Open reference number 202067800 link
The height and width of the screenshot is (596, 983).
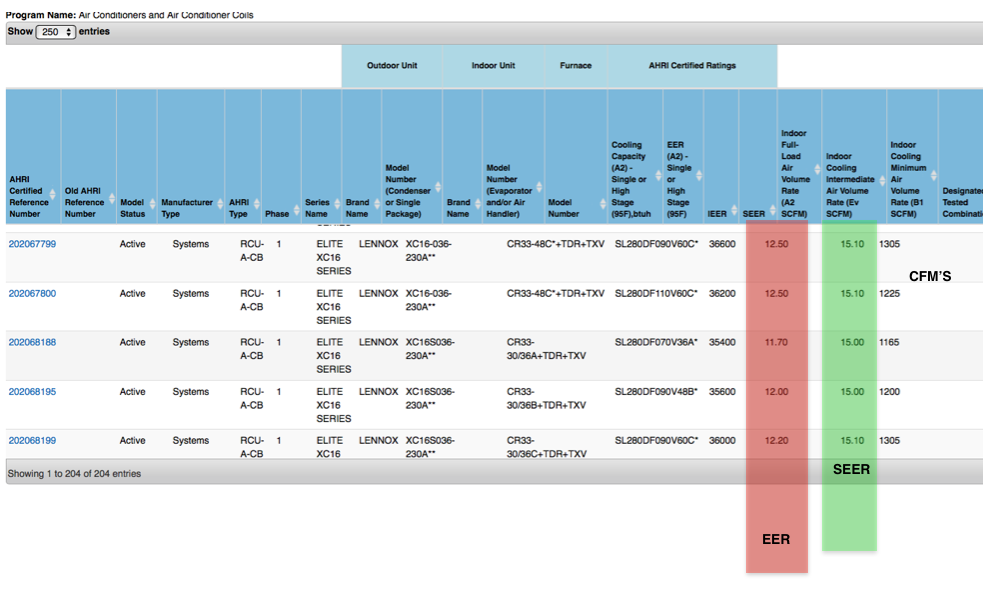pos(32,294)
